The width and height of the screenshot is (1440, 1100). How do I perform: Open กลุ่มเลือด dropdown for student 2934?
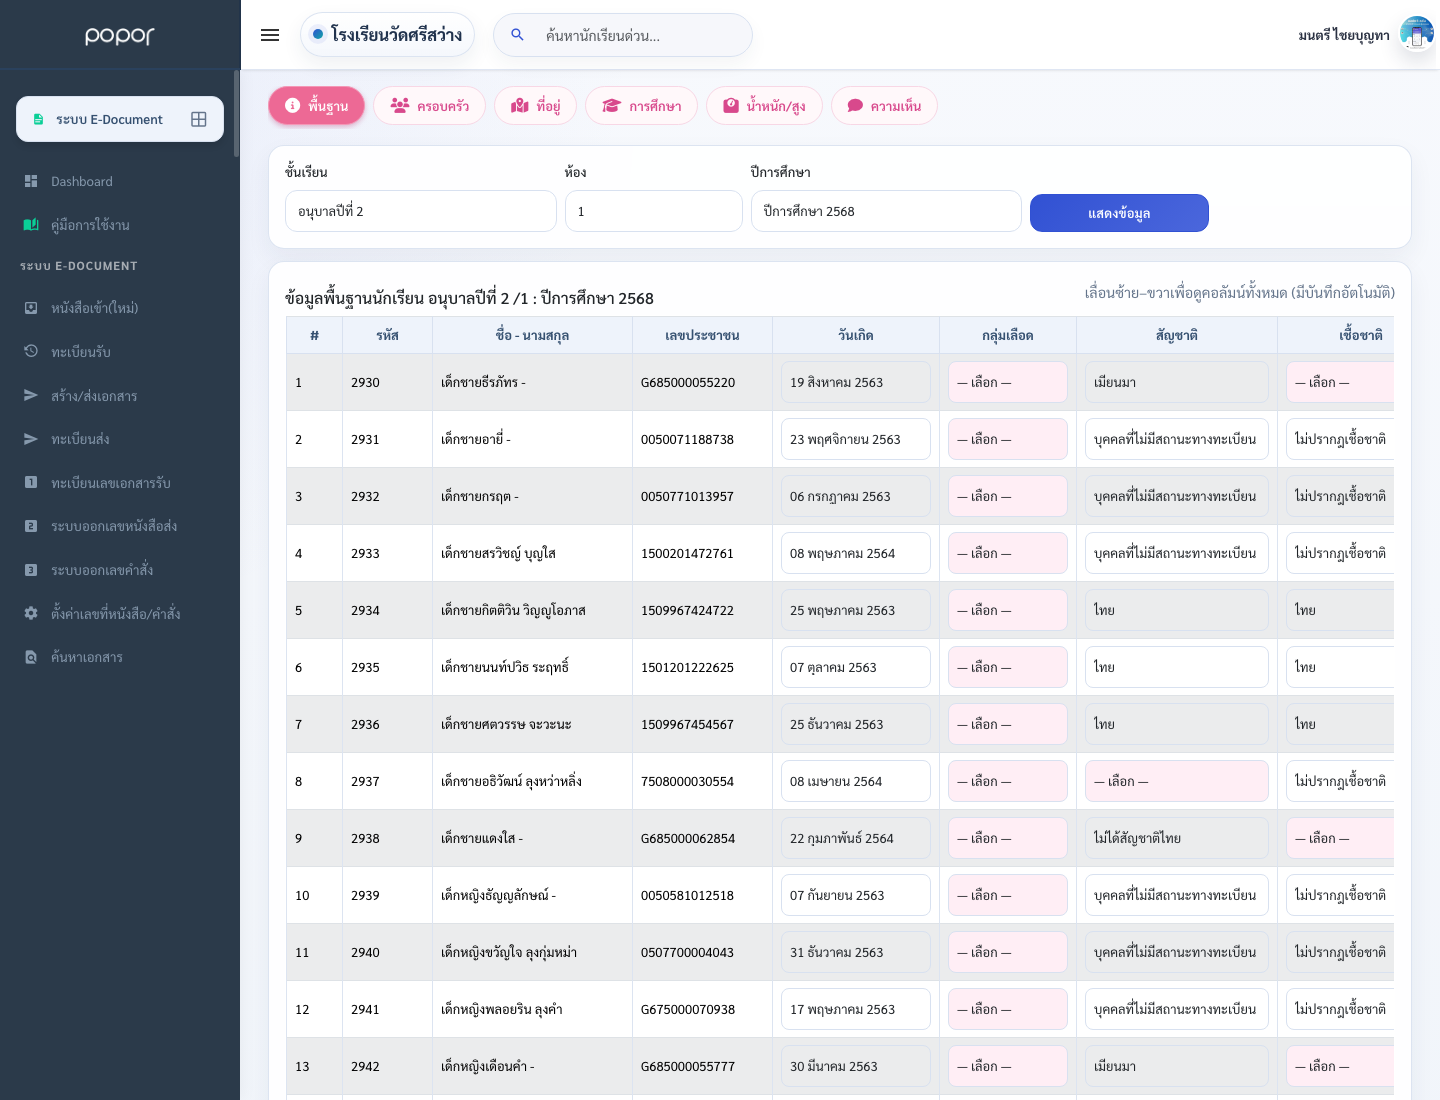pos(1008,610)
